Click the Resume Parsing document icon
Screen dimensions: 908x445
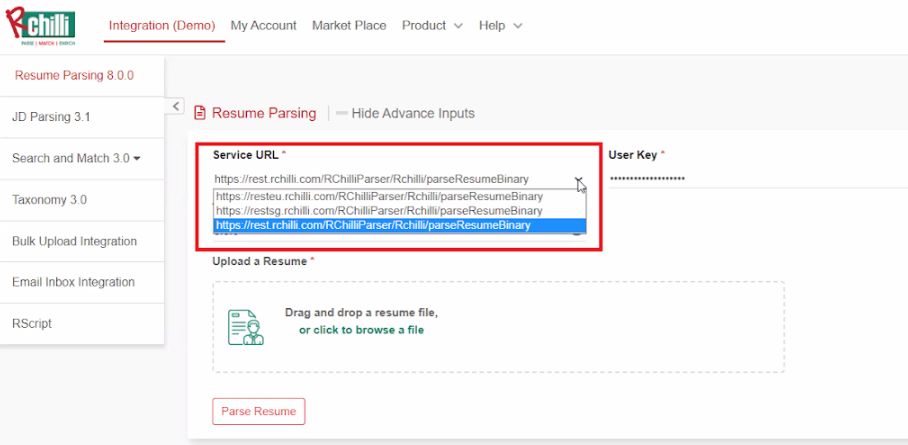[200, 113]
